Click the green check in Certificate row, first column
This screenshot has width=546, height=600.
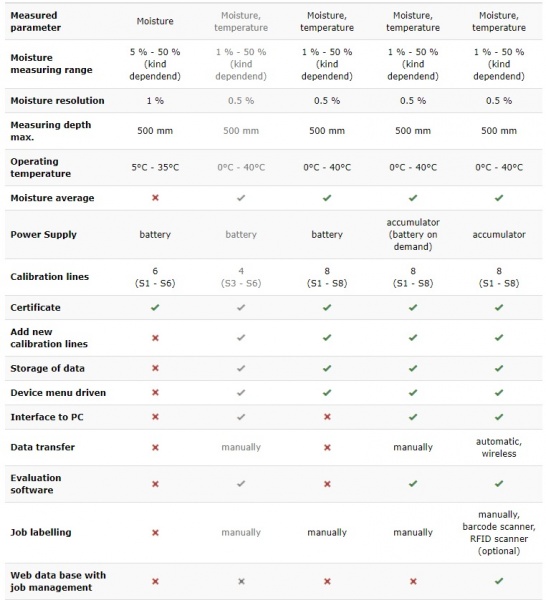point(155,307)
